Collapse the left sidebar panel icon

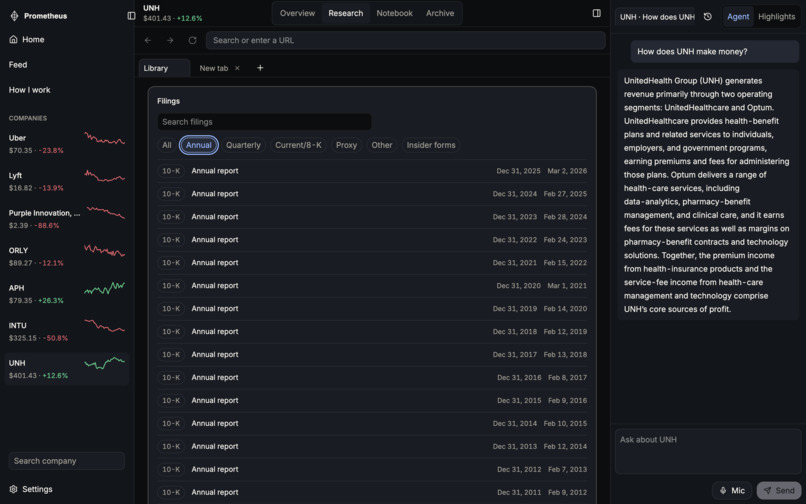click(x=132, y=16)
